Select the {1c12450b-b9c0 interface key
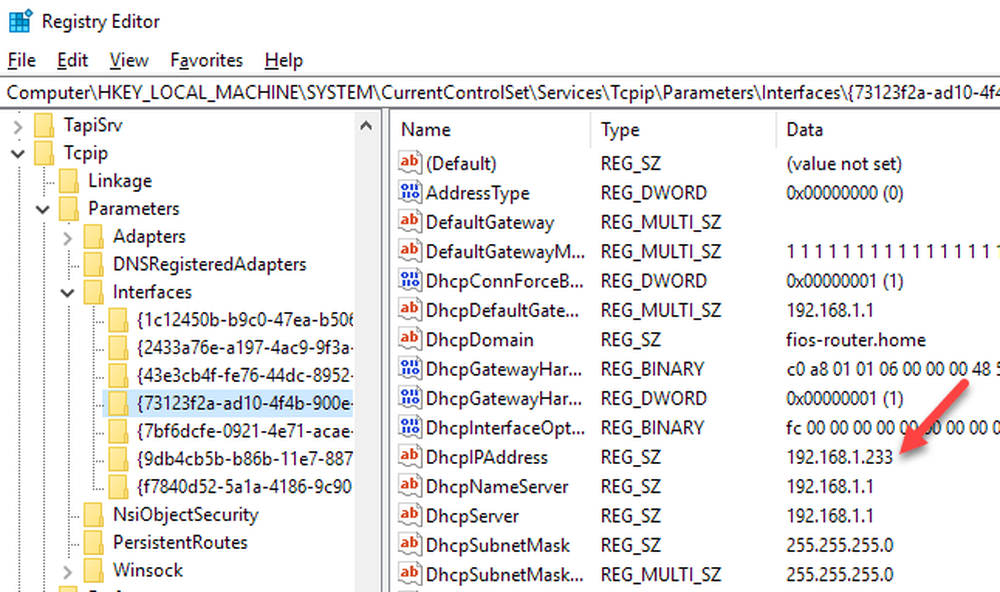This screenshot has width=1000, height=592. [x=244, y=320]
